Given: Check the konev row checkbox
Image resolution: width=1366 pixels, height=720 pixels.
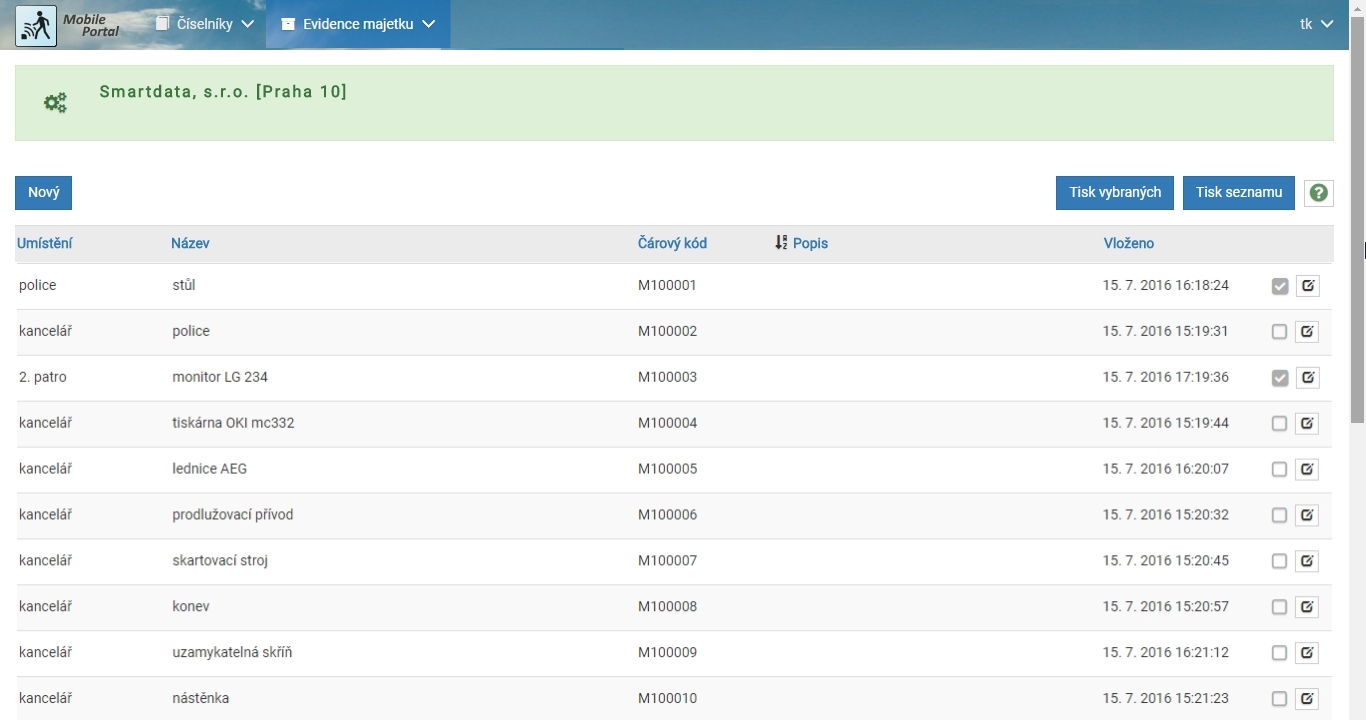Looking at the screenshot, I should (x=1279, y=607).
